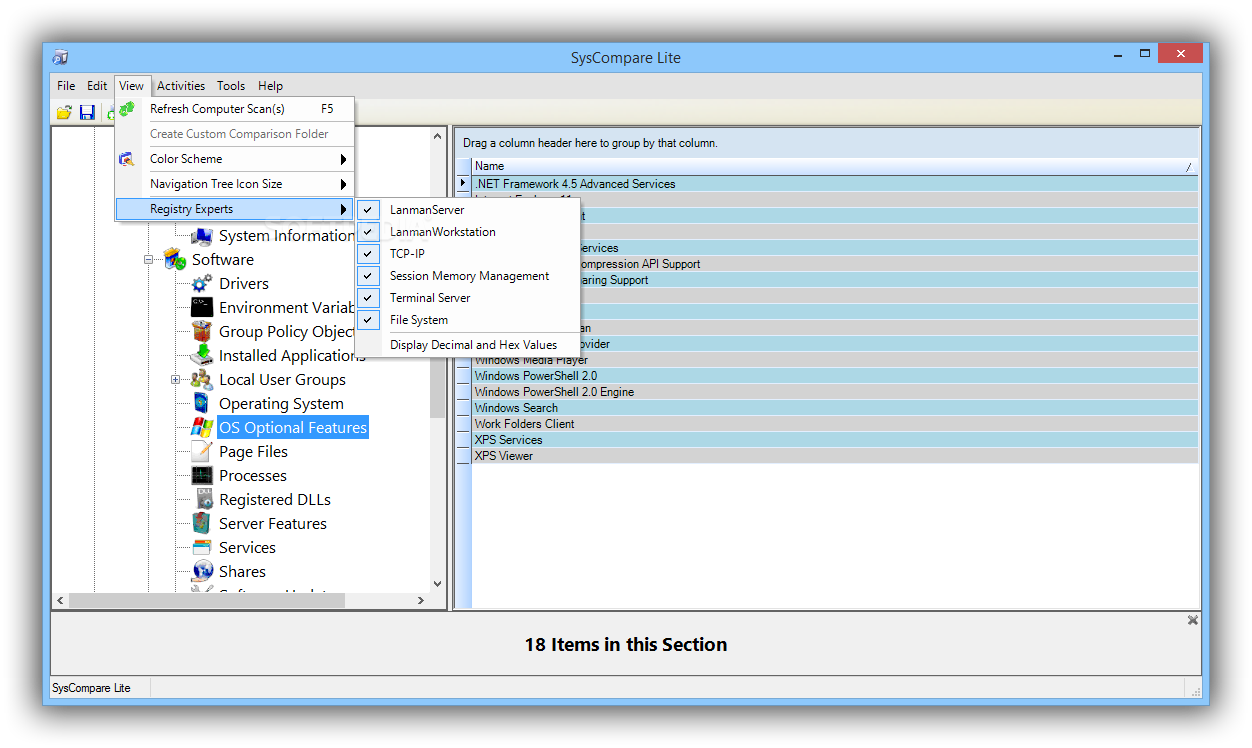Open the Edit menu
The height and width of the screenshot is (748, 1252).
[x=97, y=86]
